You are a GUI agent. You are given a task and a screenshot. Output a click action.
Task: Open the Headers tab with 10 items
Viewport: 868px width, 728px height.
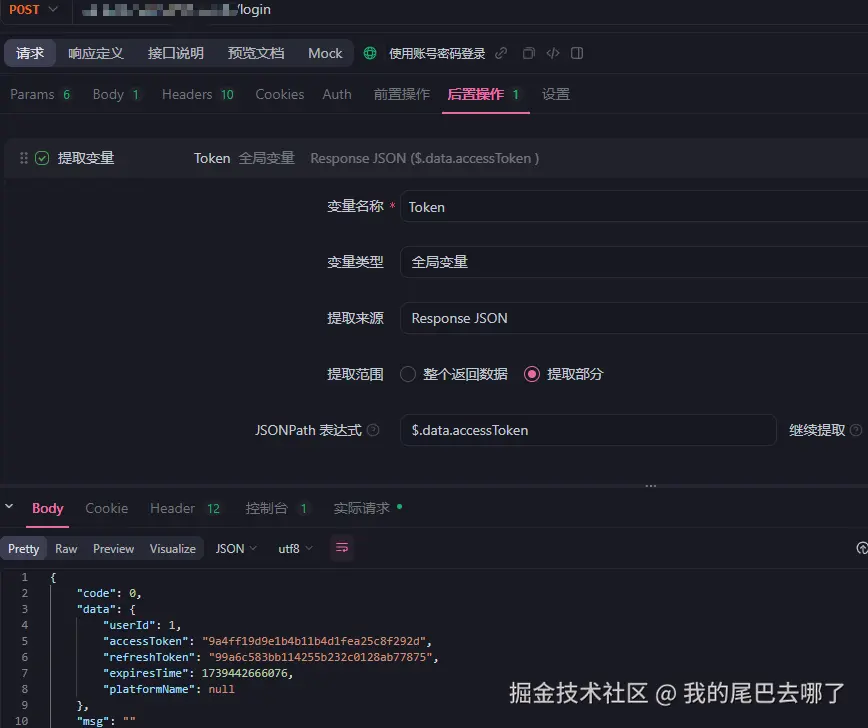198,94
